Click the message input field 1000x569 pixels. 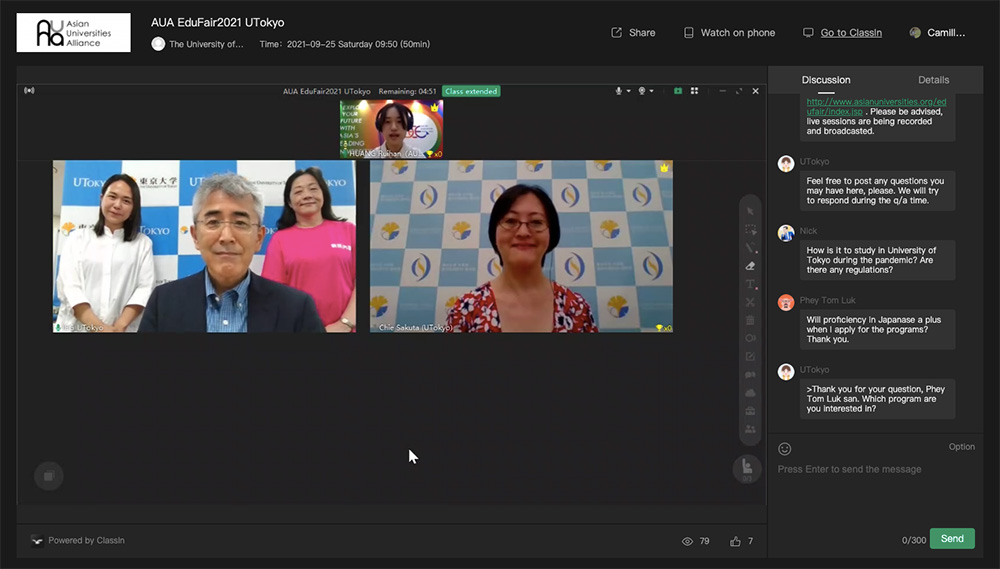coord(876,469)
